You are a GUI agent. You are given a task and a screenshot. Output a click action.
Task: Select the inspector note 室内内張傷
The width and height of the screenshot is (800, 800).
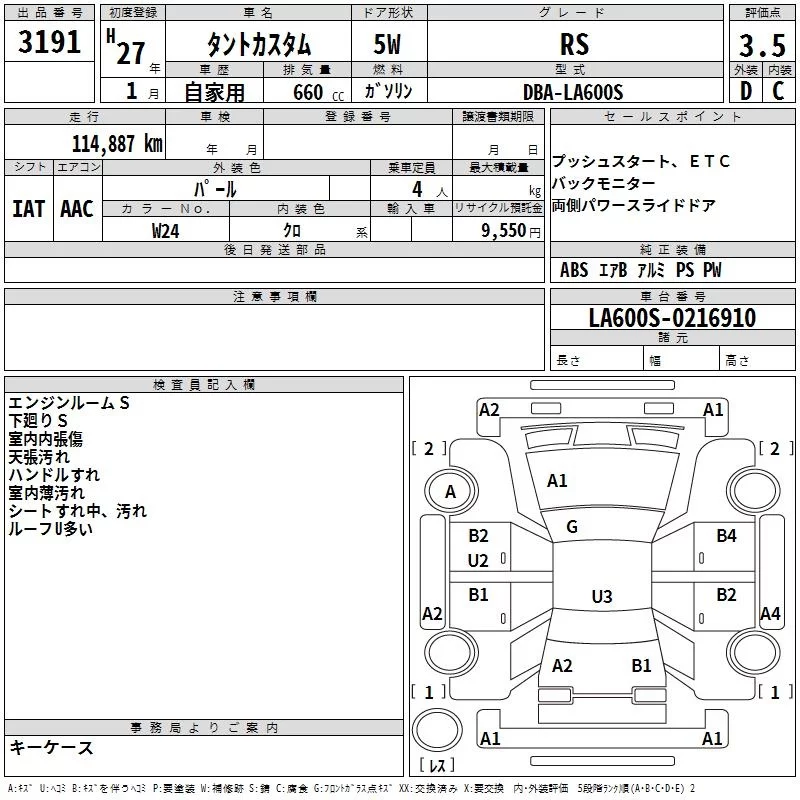(45, 439)
